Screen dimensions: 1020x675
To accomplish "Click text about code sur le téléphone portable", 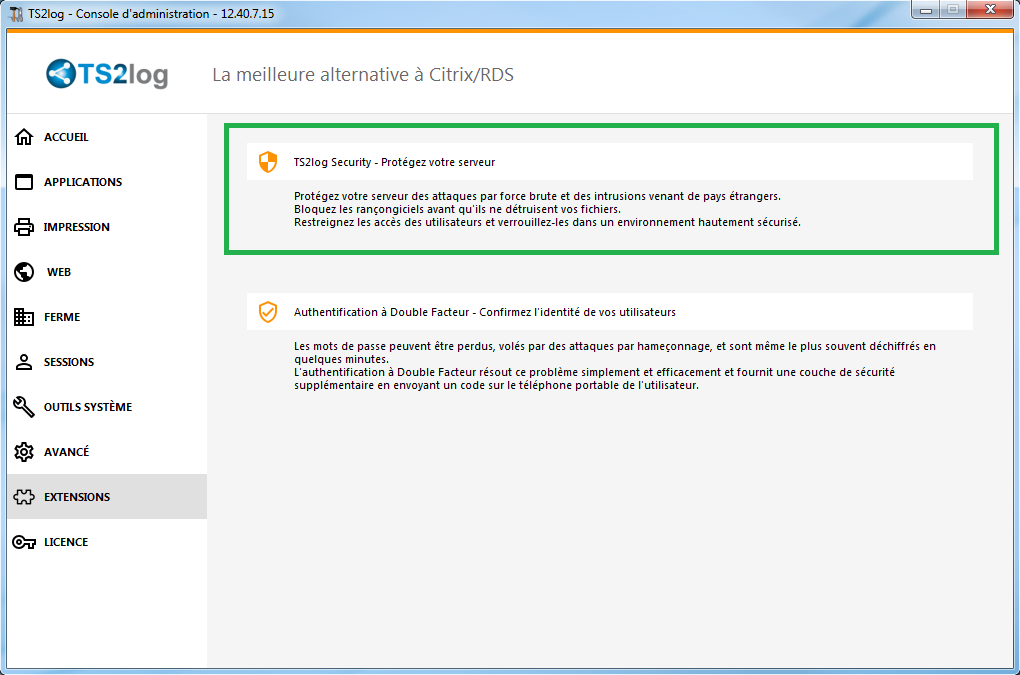I will (496, 386).
